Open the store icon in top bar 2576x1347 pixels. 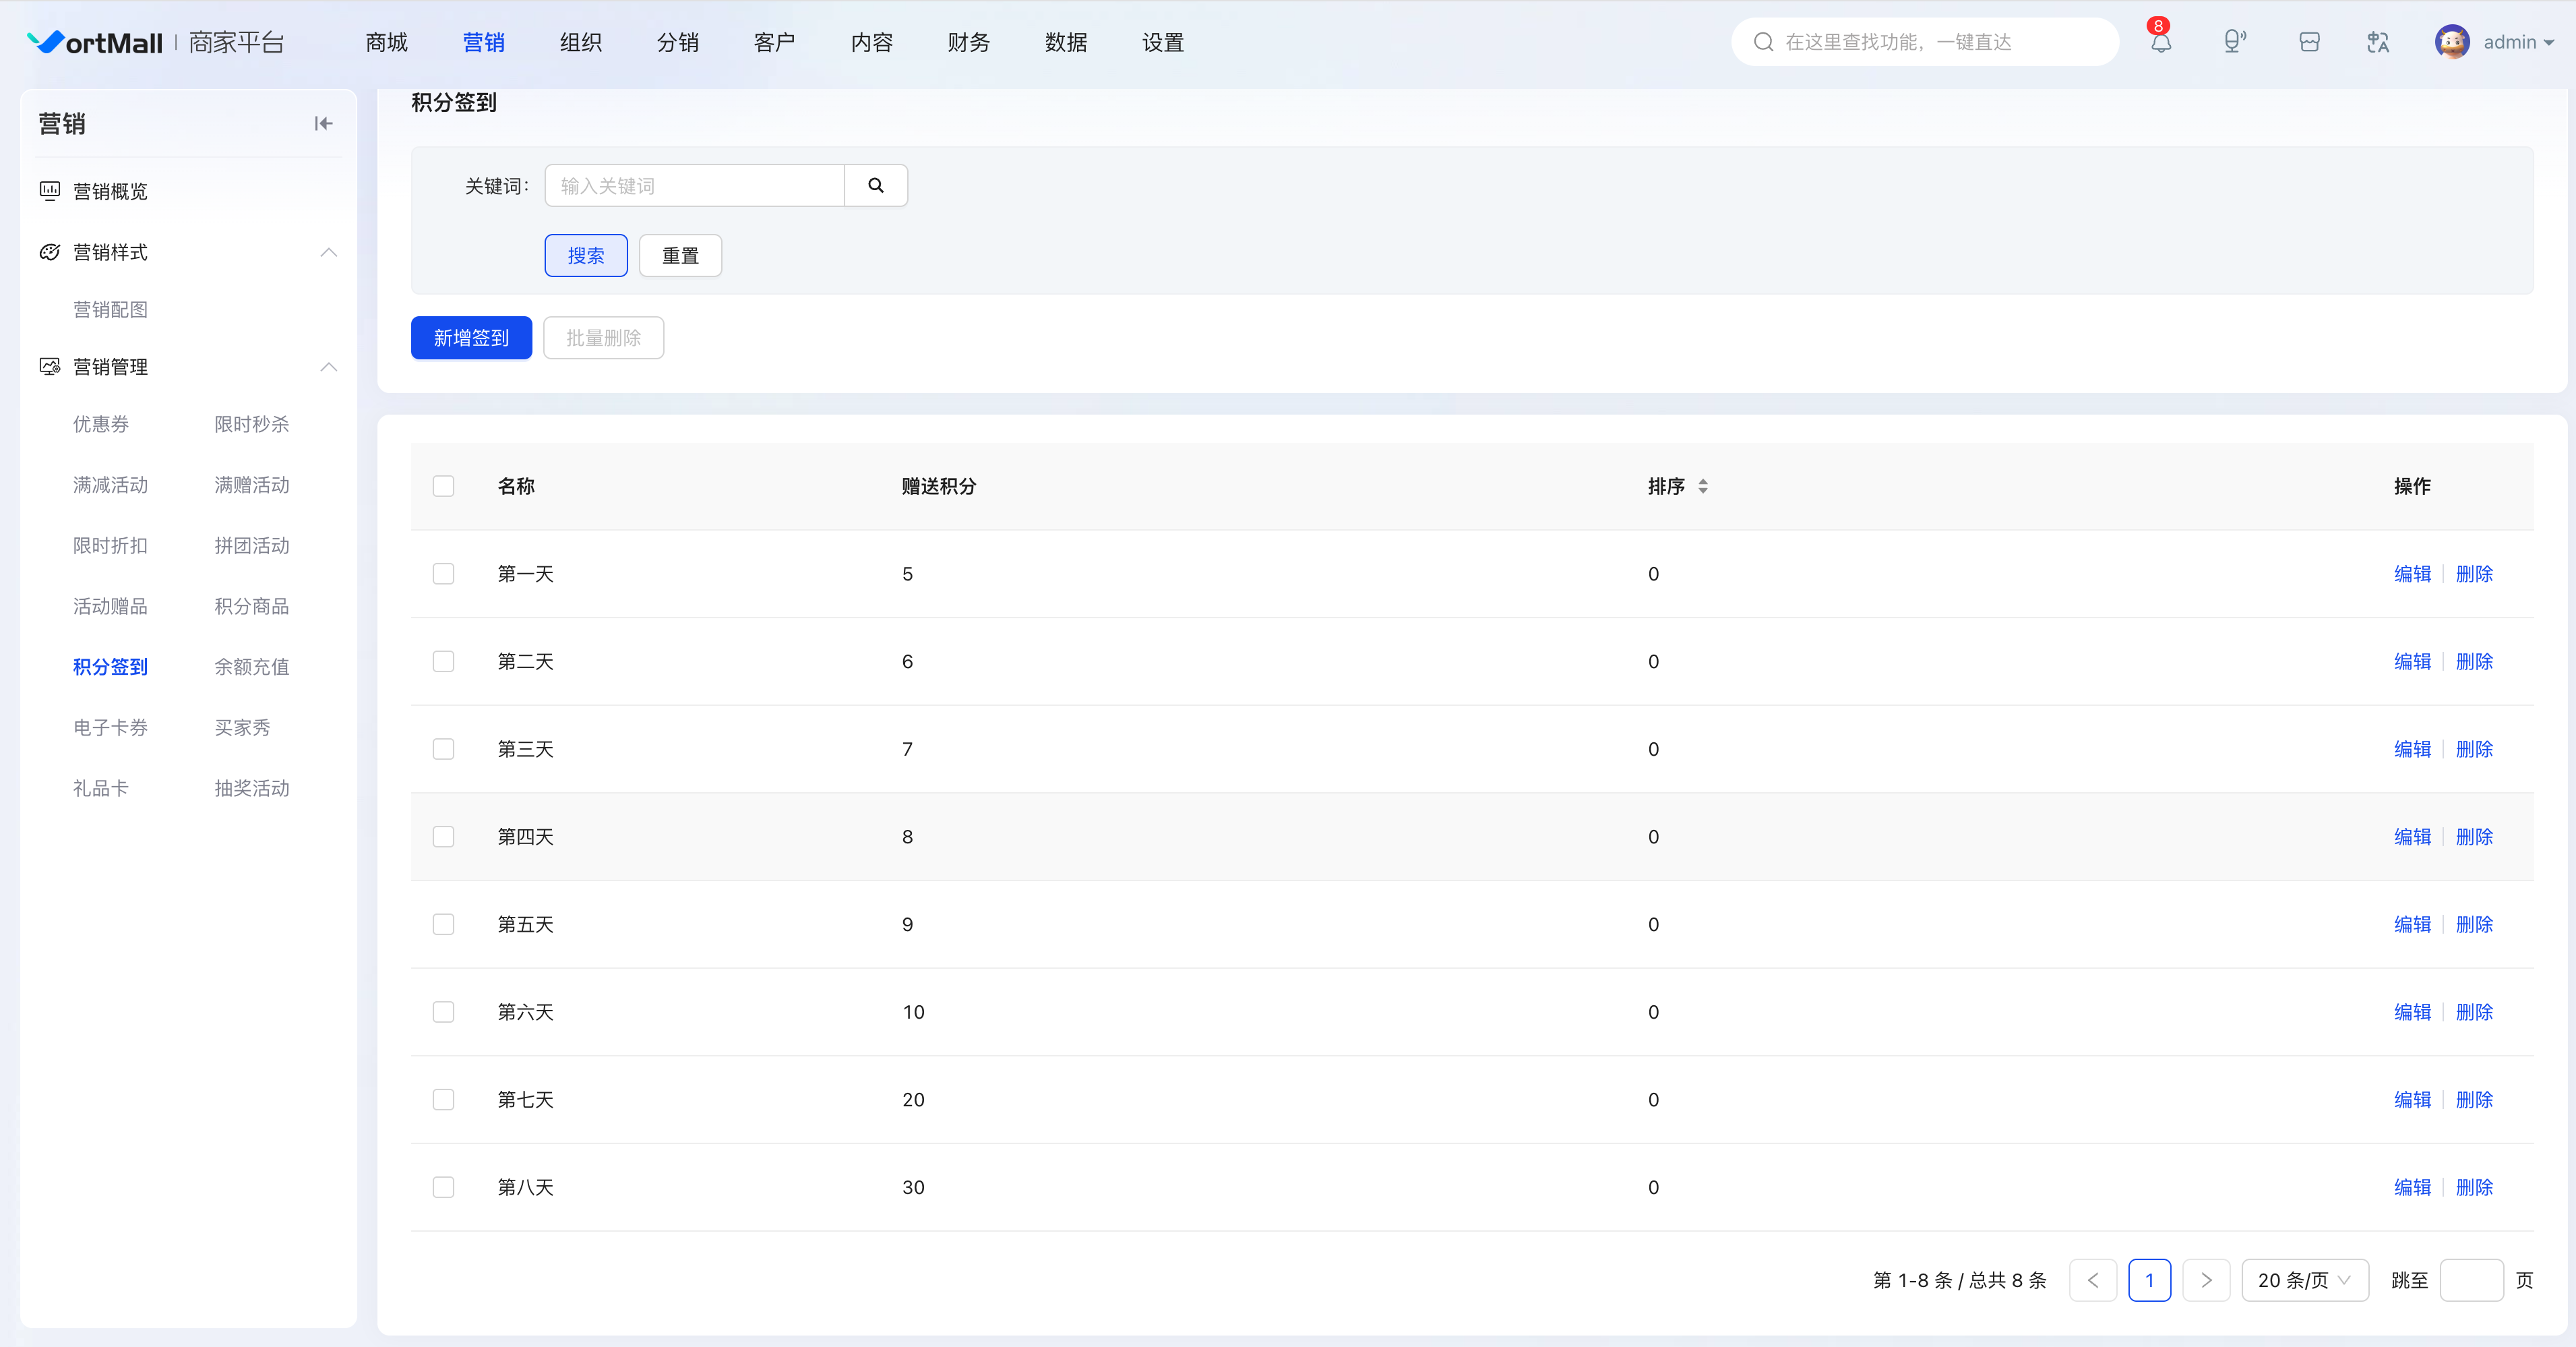[x=2309, y=42]
